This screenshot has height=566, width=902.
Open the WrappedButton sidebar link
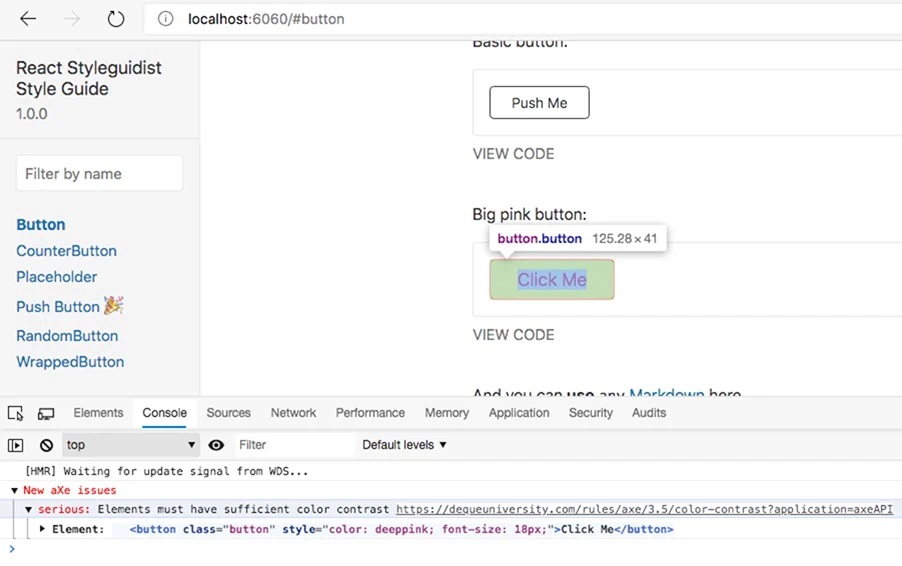tap(70, 362)
